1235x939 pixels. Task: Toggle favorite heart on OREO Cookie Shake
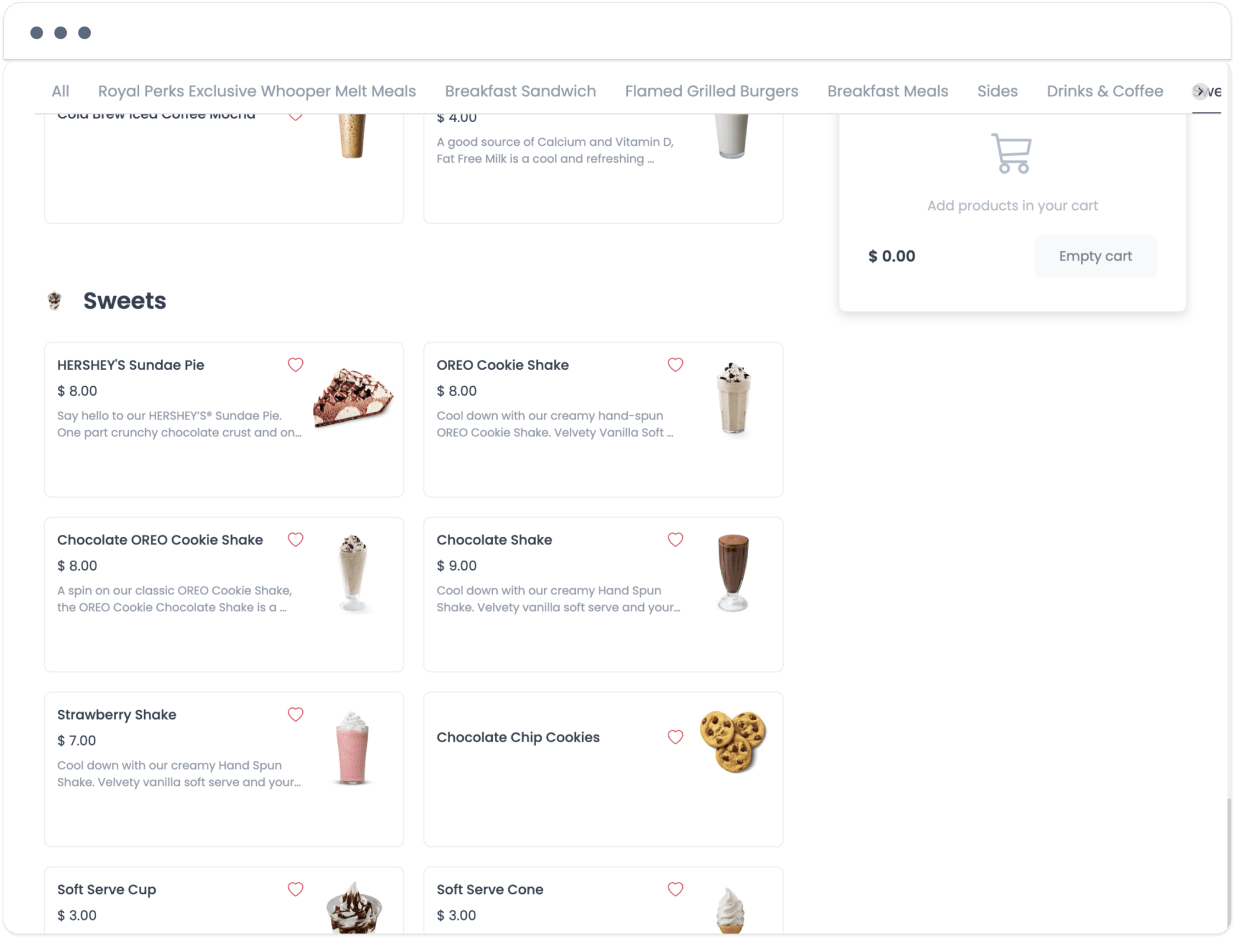tap(676, 365)
